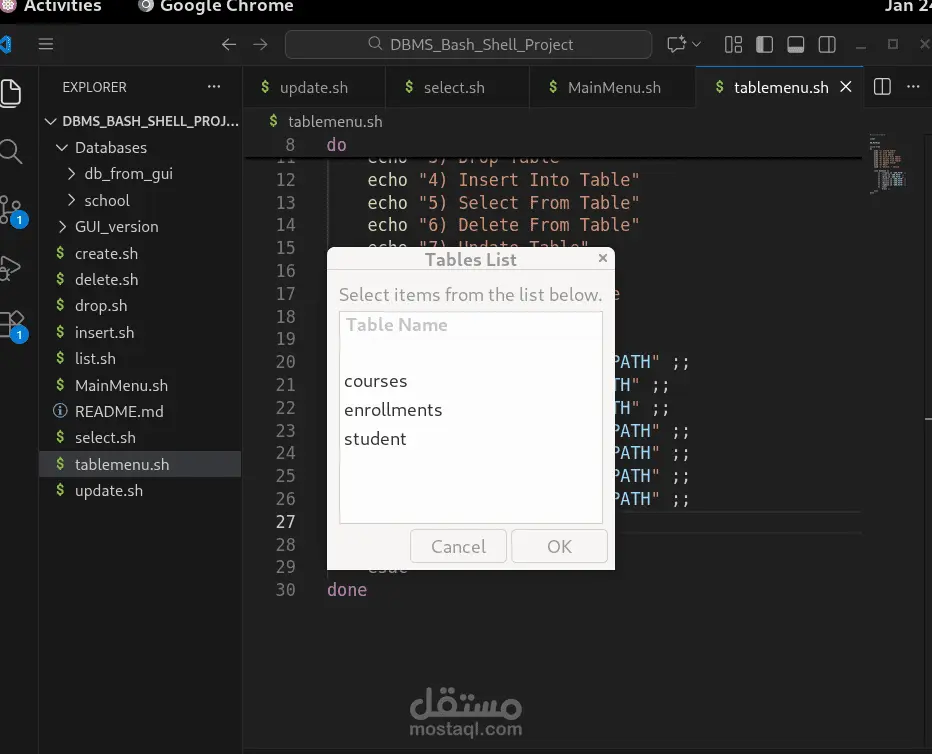Switch to the select.sh tab
This screenshot has width=932, height=754.
tap(456, 87)
